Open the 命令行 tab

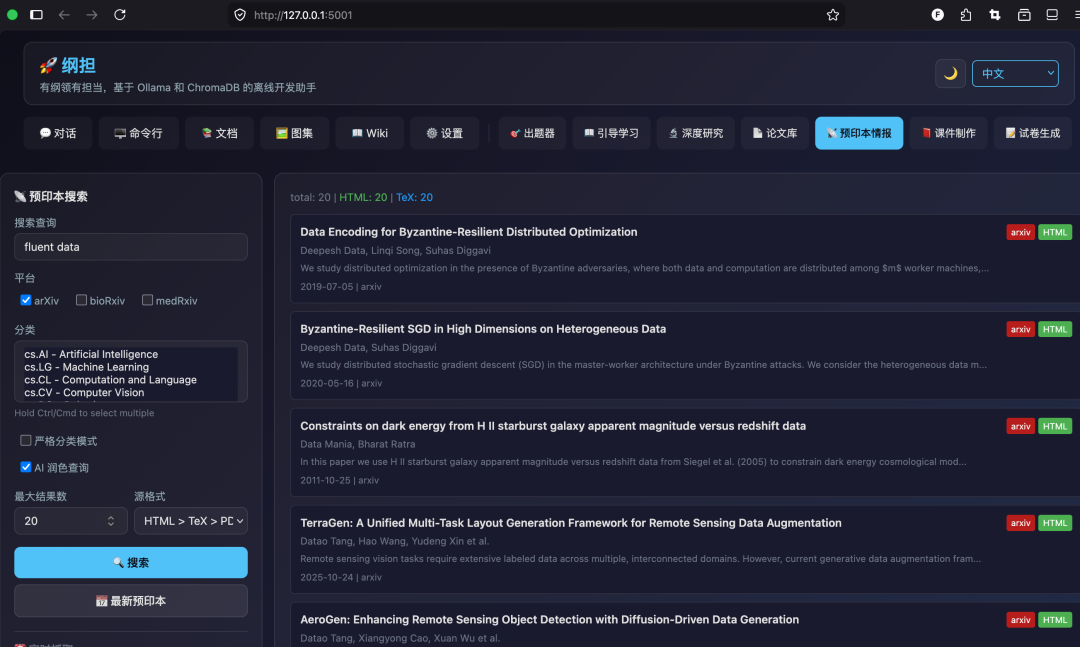pos(138,133)
